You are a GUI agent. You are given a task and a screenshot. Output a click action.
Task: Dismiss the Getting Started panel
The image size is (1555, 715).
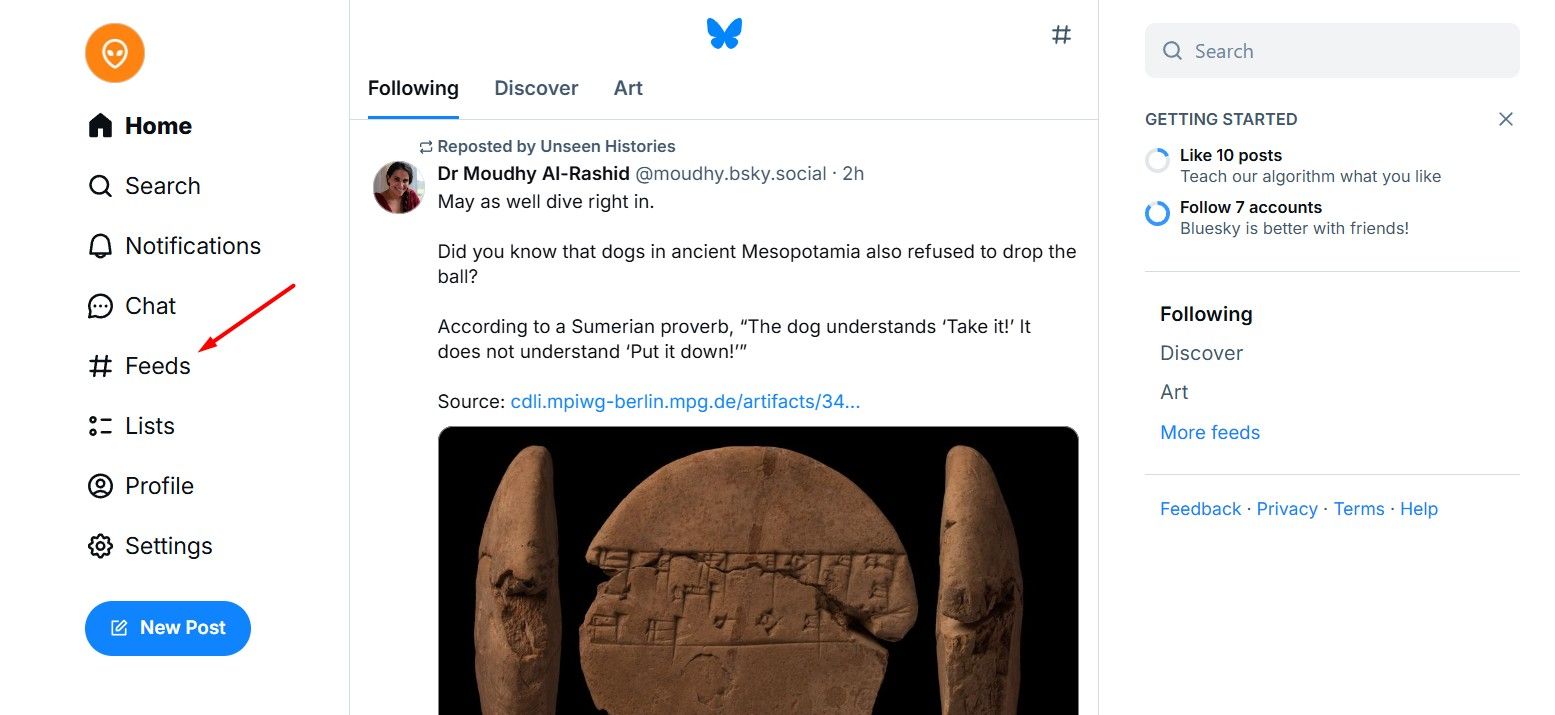[x=1505, y=119]
